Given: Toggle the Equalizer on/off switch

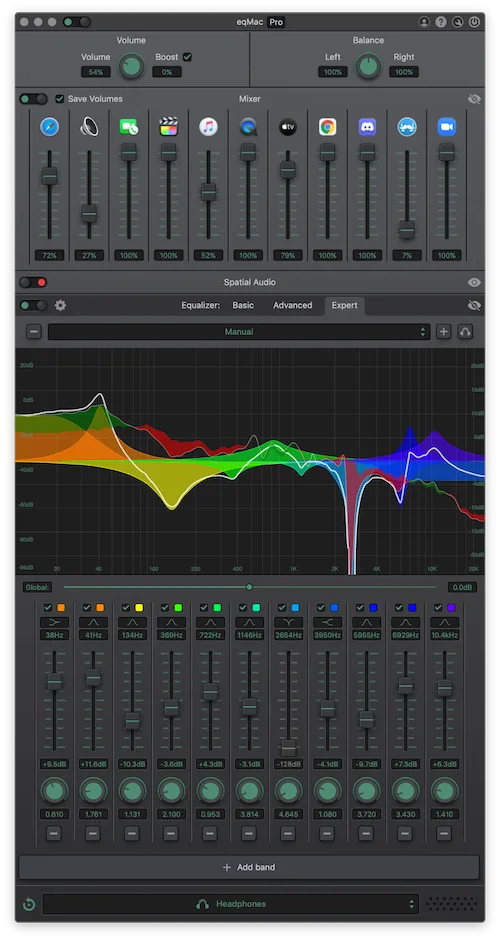Looking at the screenshot, I should [x=34, y=305].
